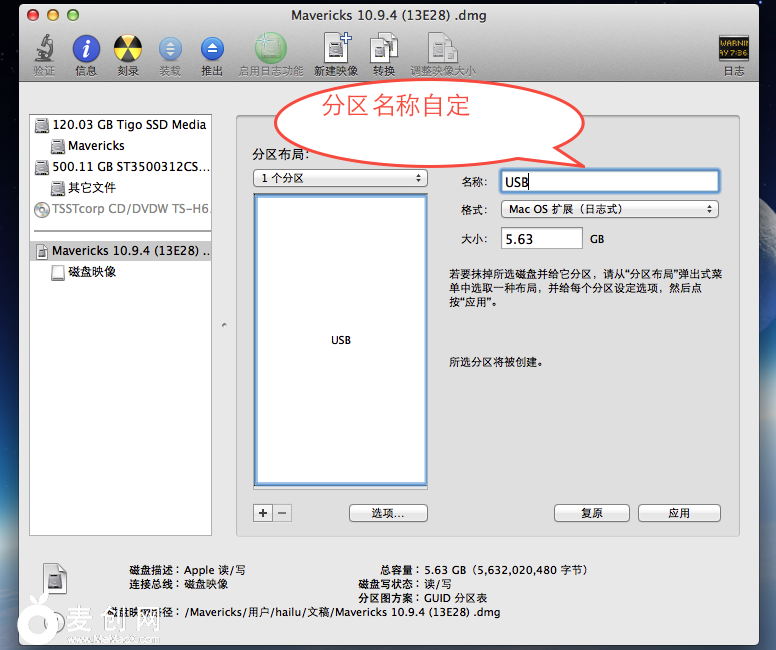The image size is (776, 650).
Task: Click the 所选分区将被创建 status text
Action: (x=496, y=362)
